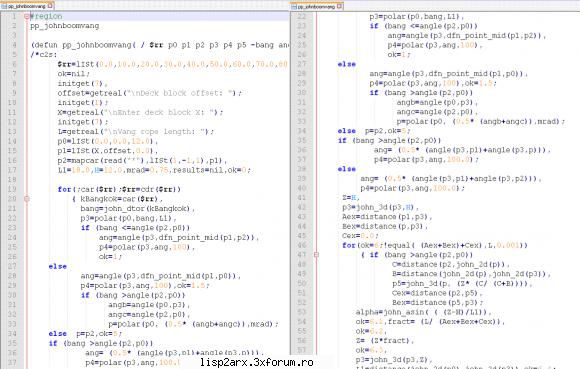Place cursor on the #region line

[x=46, y=16]
